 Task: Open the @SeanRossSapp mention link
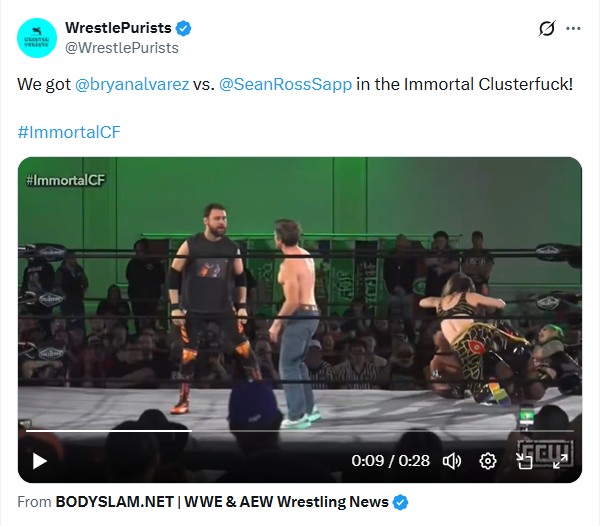pos(285,84)
